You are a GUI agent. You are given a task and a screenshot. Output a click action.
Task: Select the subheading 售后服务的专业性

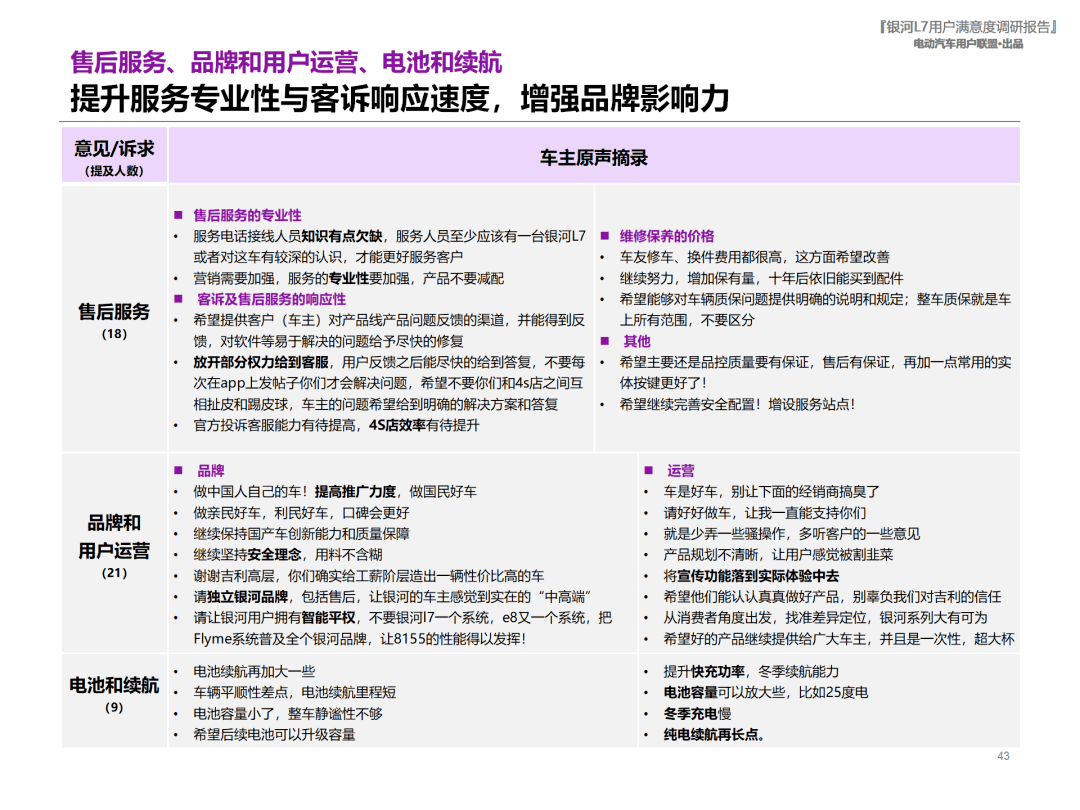[x=247, y=216]
